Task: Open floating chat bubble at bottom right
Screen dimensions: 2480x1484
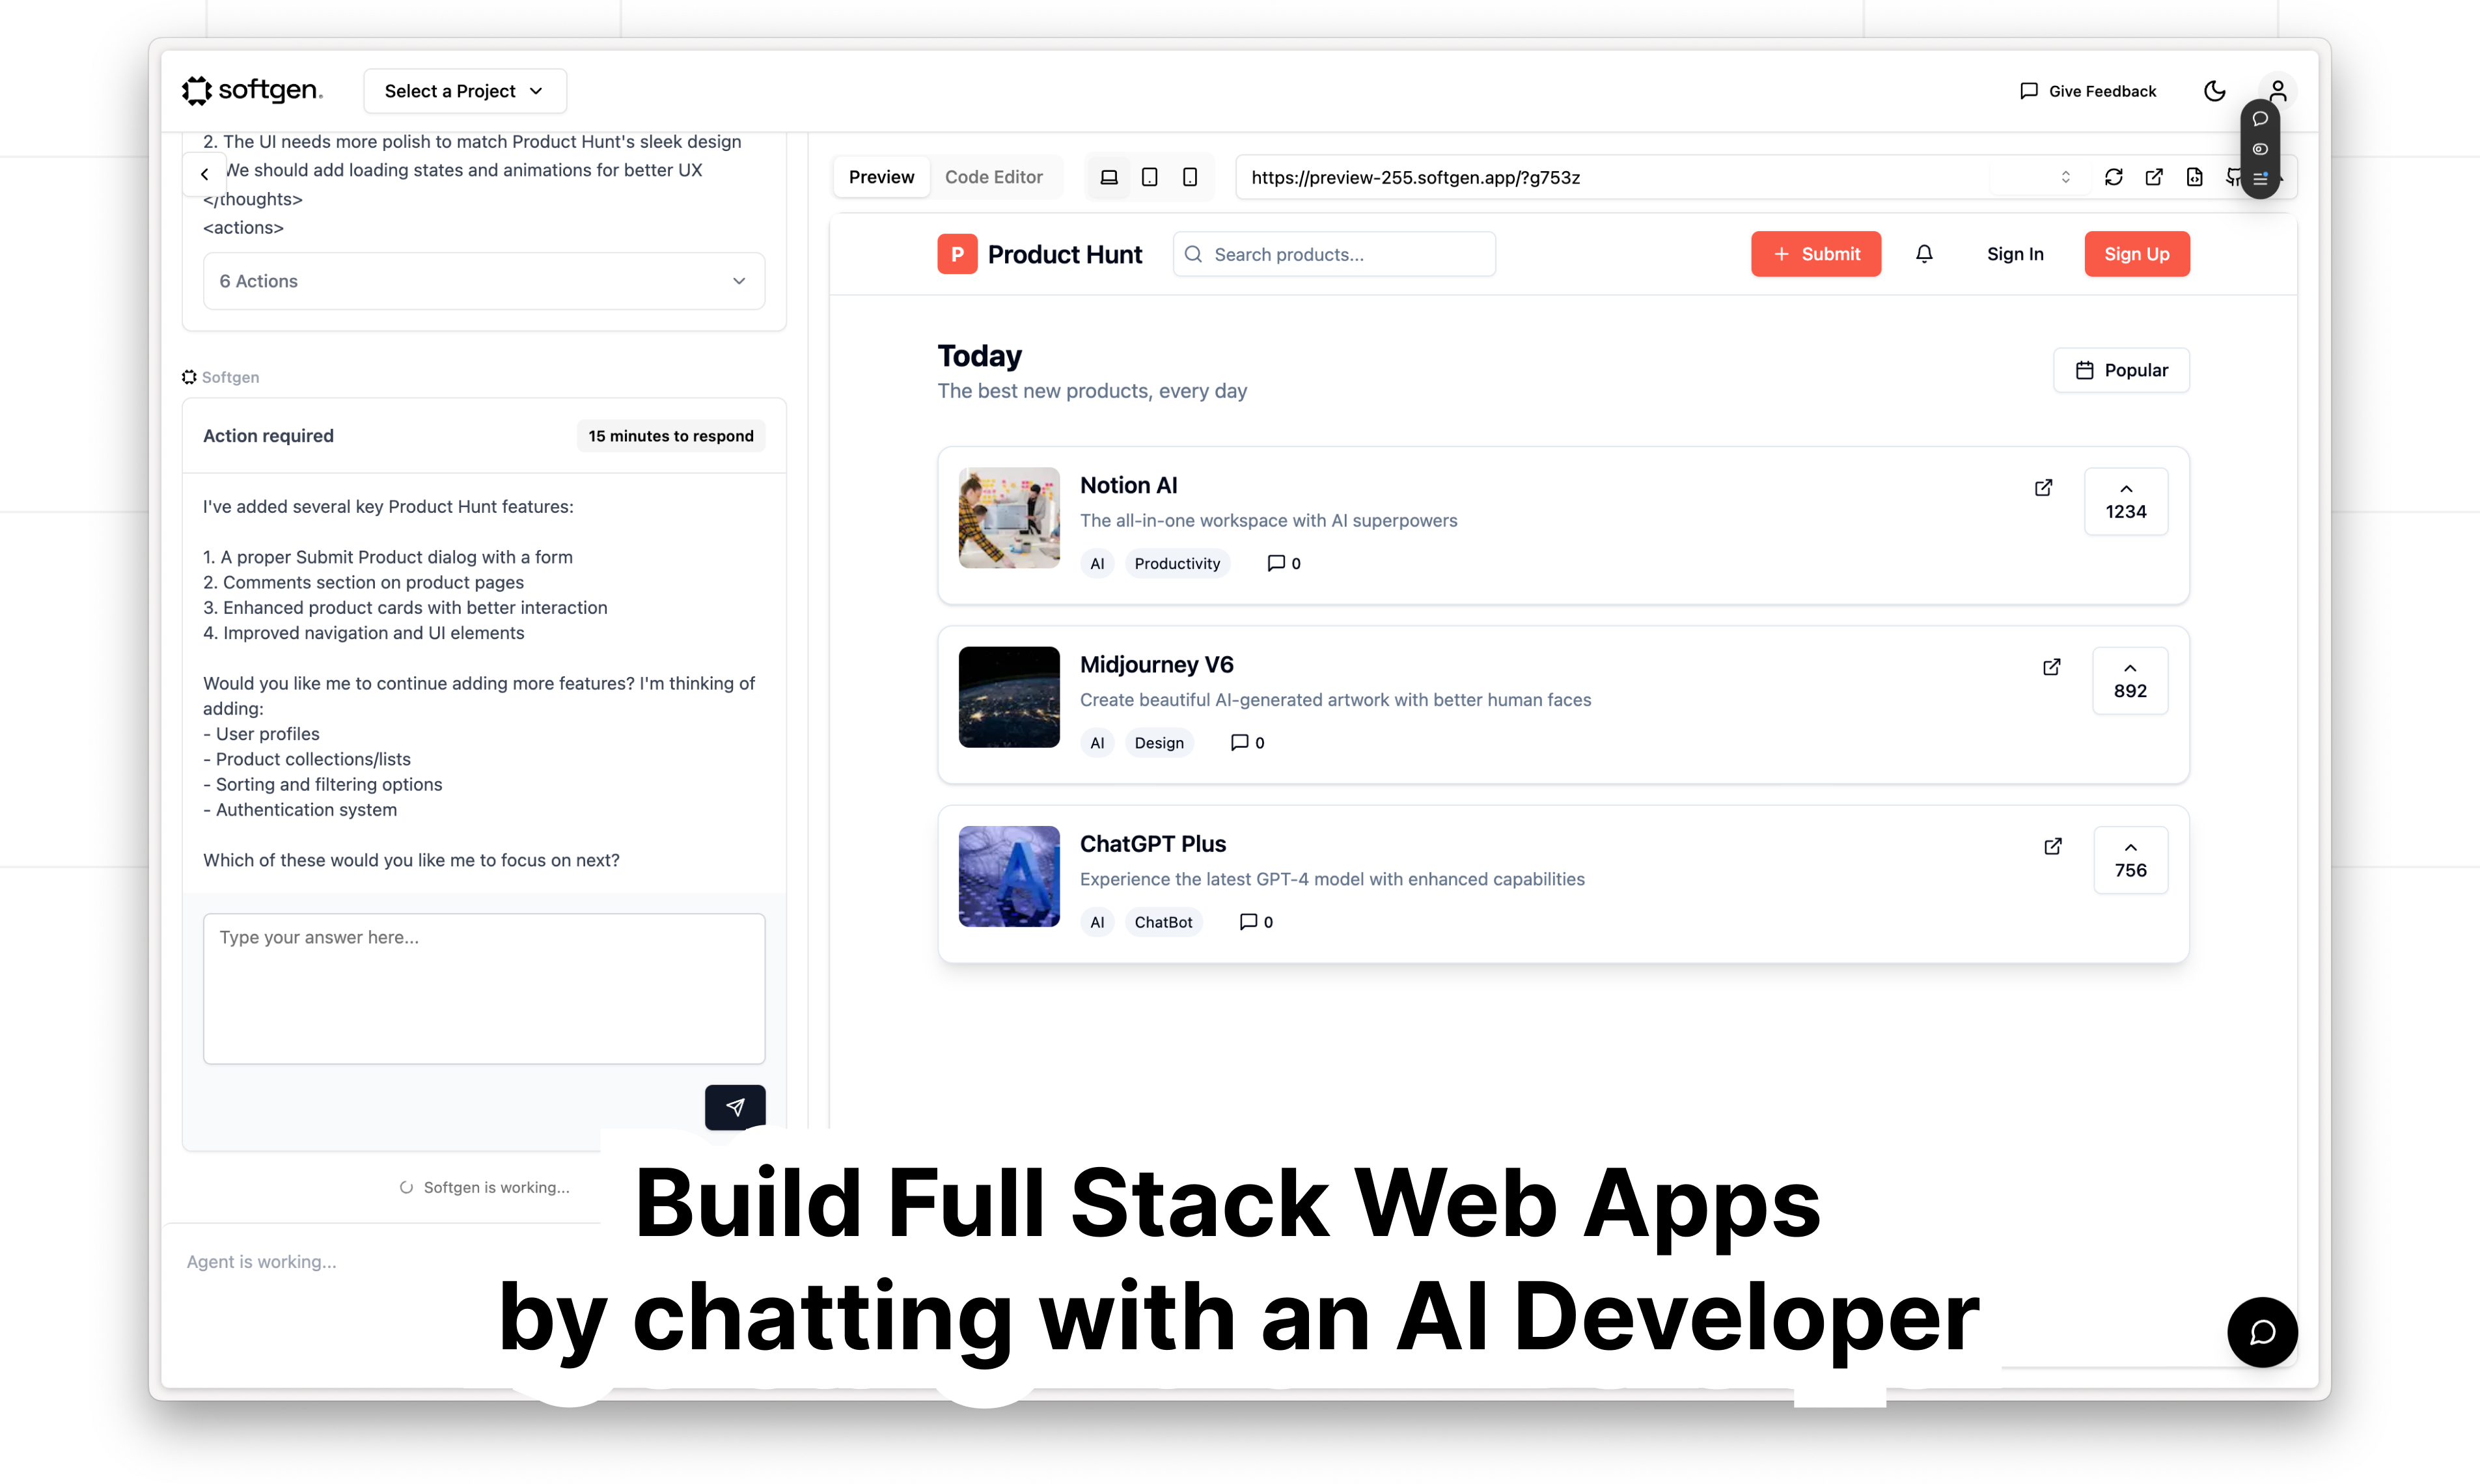Action: 2262,1332
